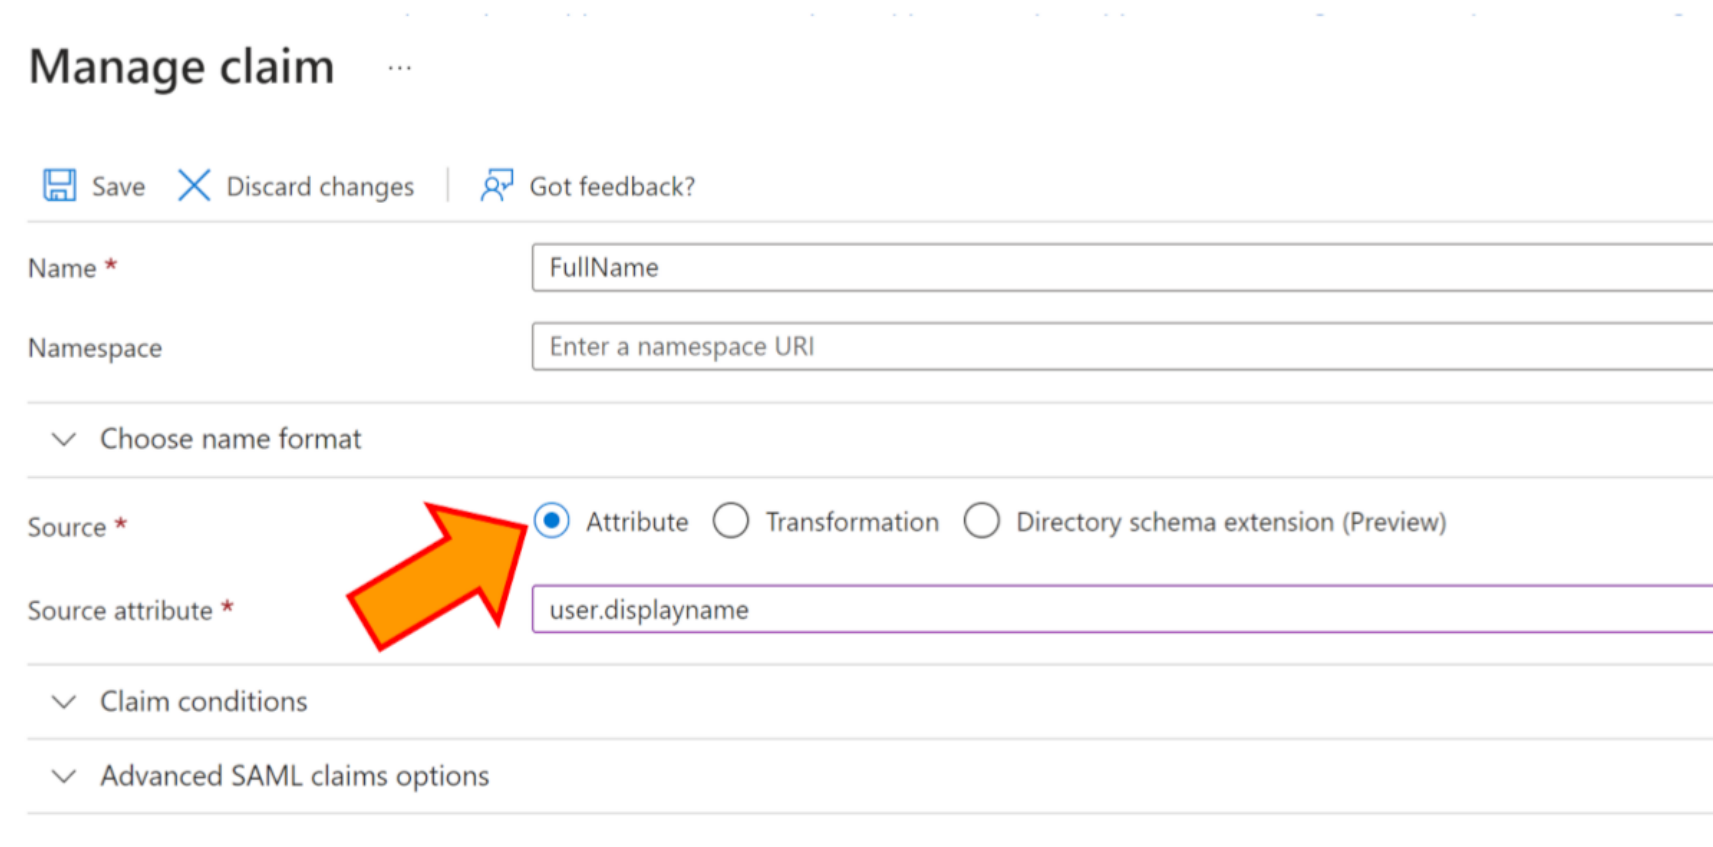Select Directory schema extension (Preview) radio

click(982, 521)
